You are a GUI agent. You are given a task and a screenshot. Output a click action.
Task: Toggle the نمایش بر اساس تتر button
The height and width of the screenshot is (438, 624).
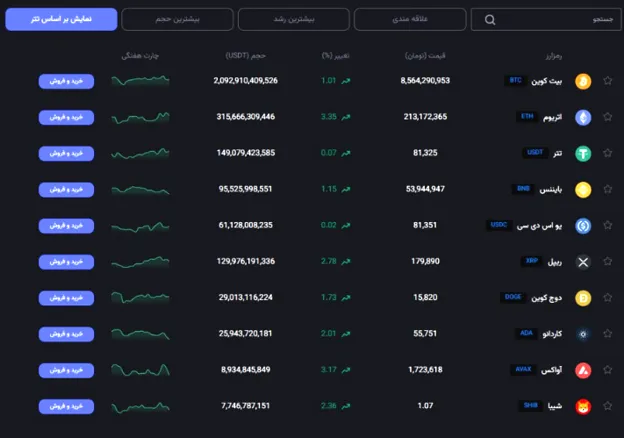pos(61,19)
